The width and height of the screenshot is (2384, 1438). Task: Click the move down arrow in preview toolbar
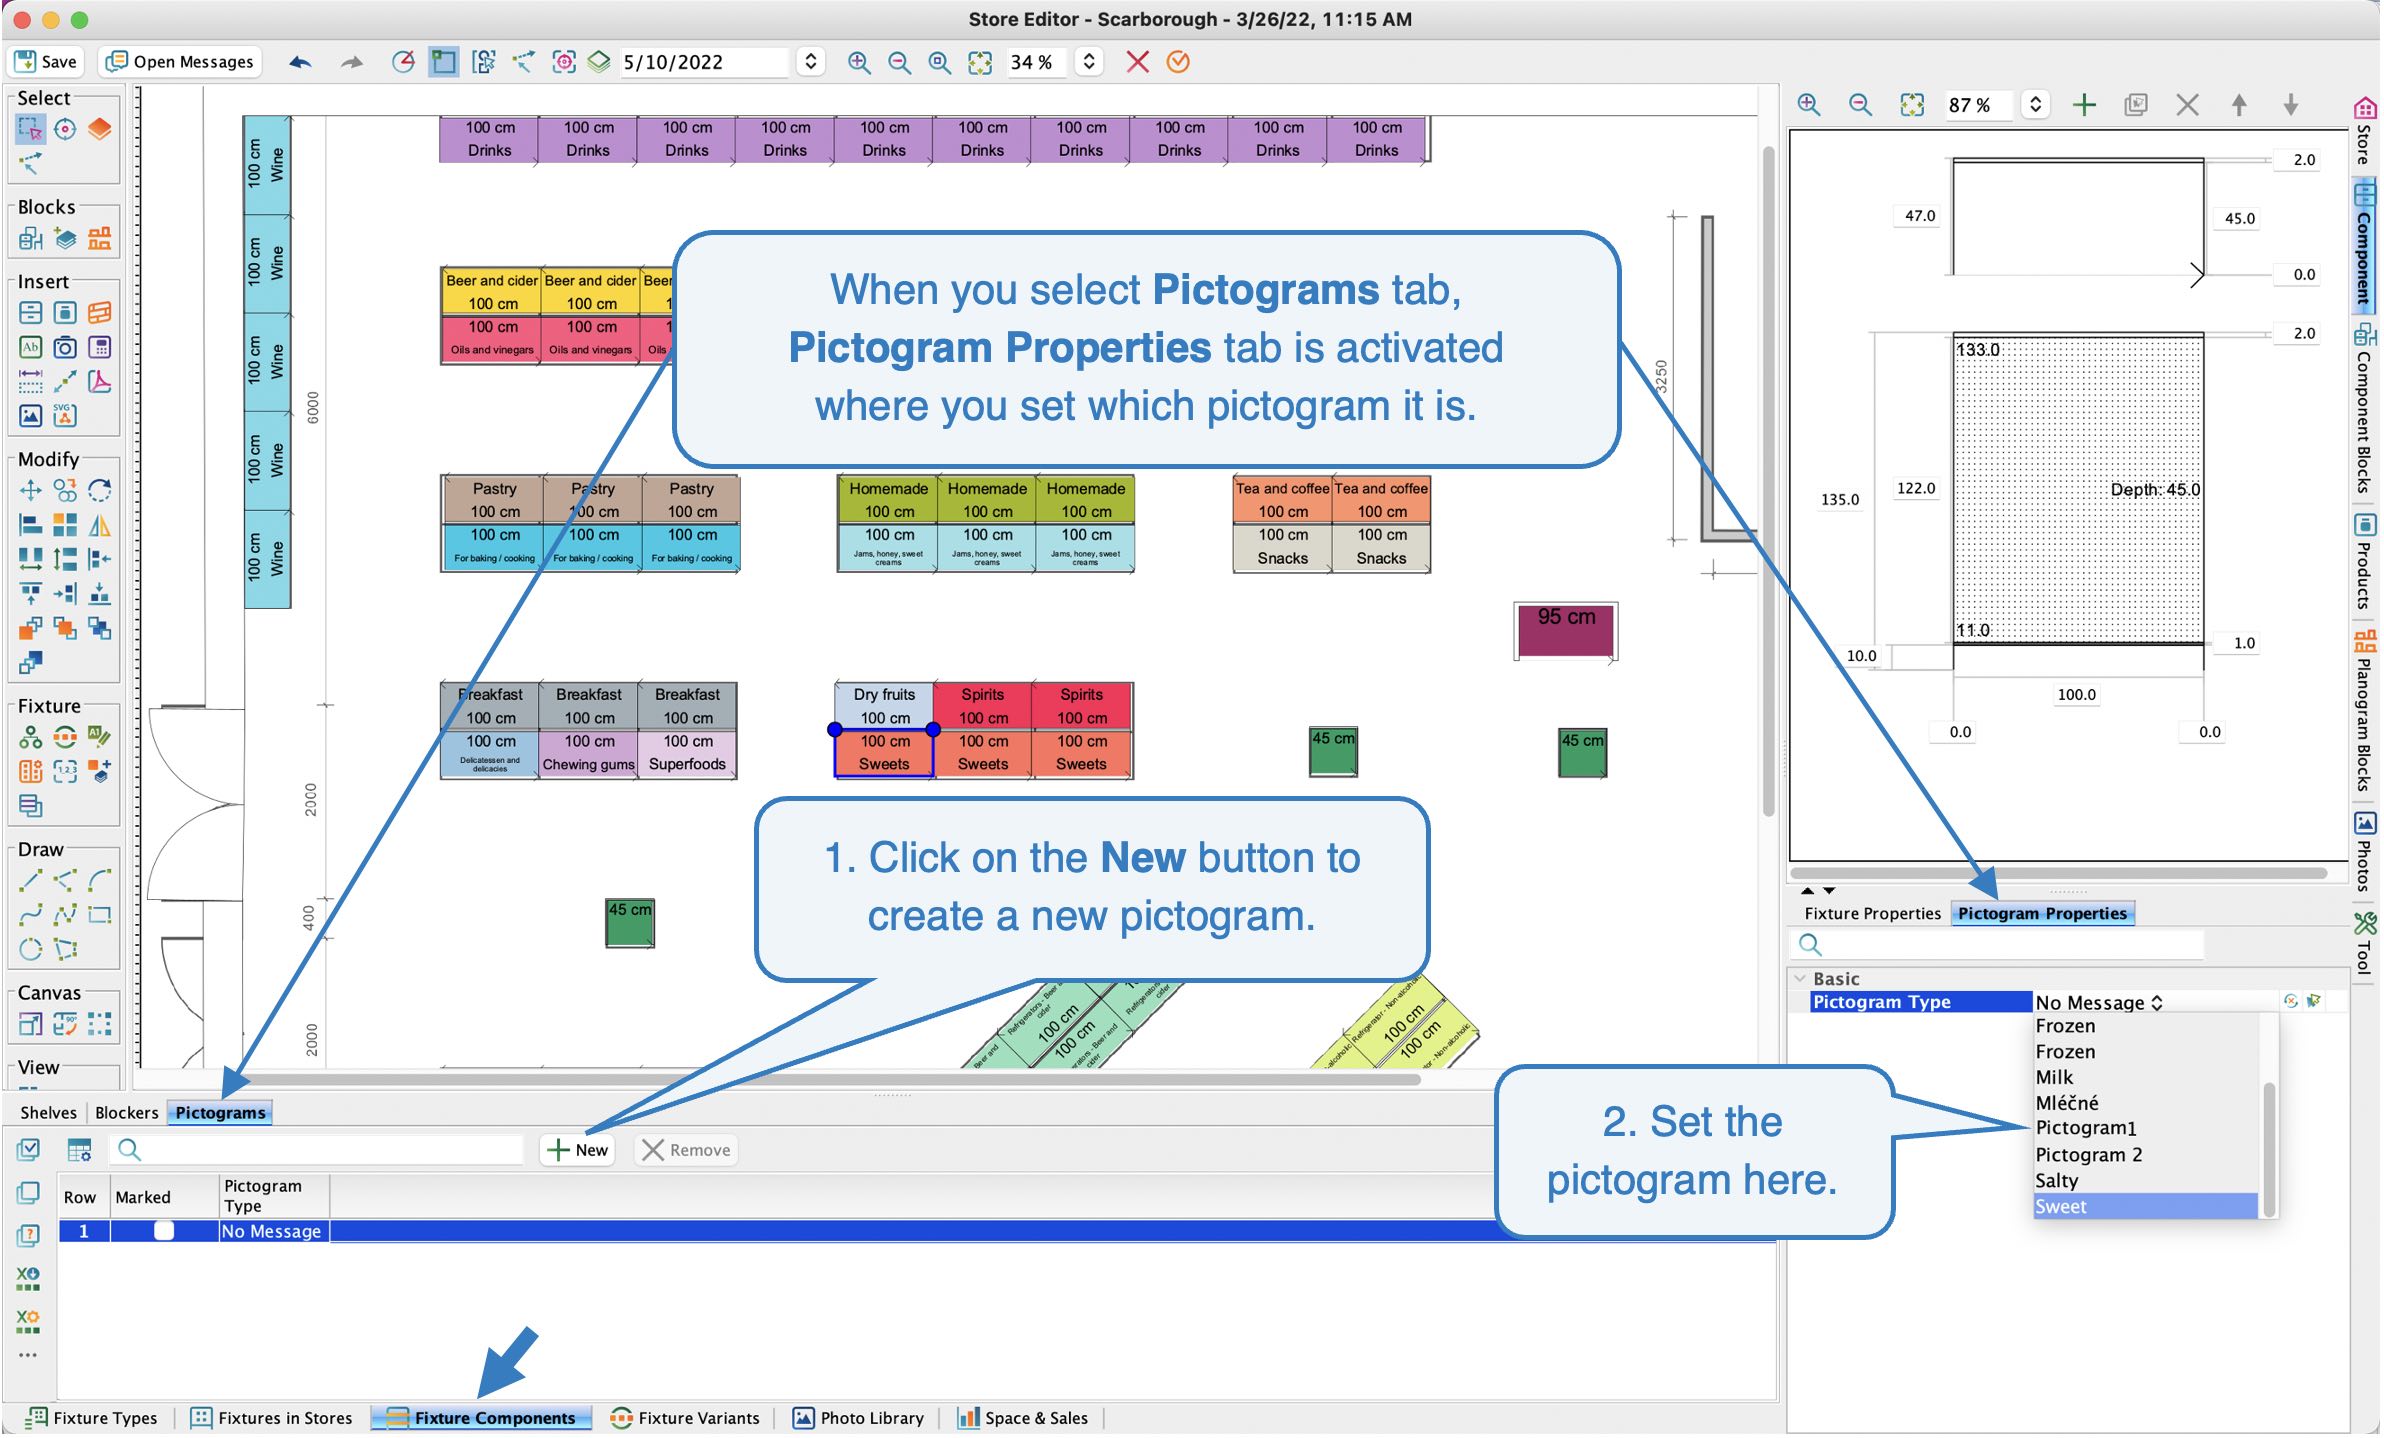2291,104
